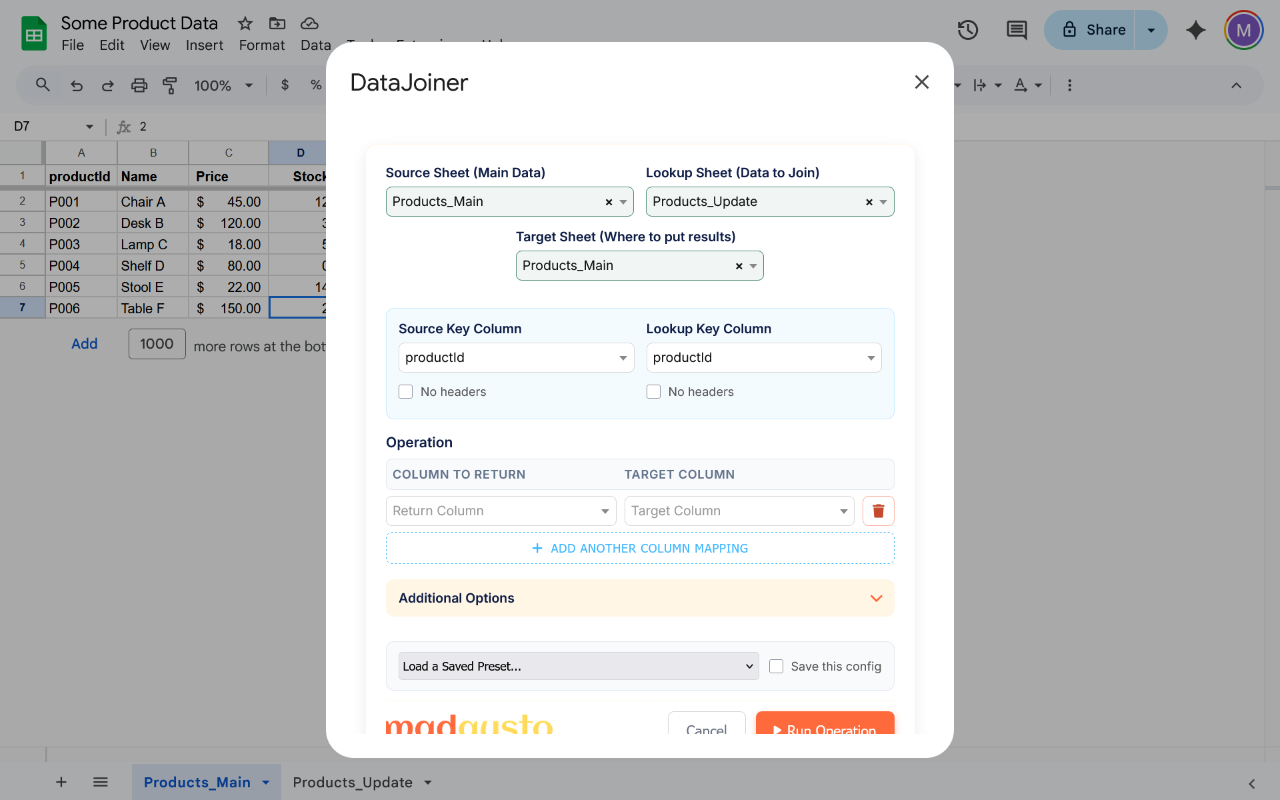Click the rows count input field

pyautogui.click(x=157, y=344)
